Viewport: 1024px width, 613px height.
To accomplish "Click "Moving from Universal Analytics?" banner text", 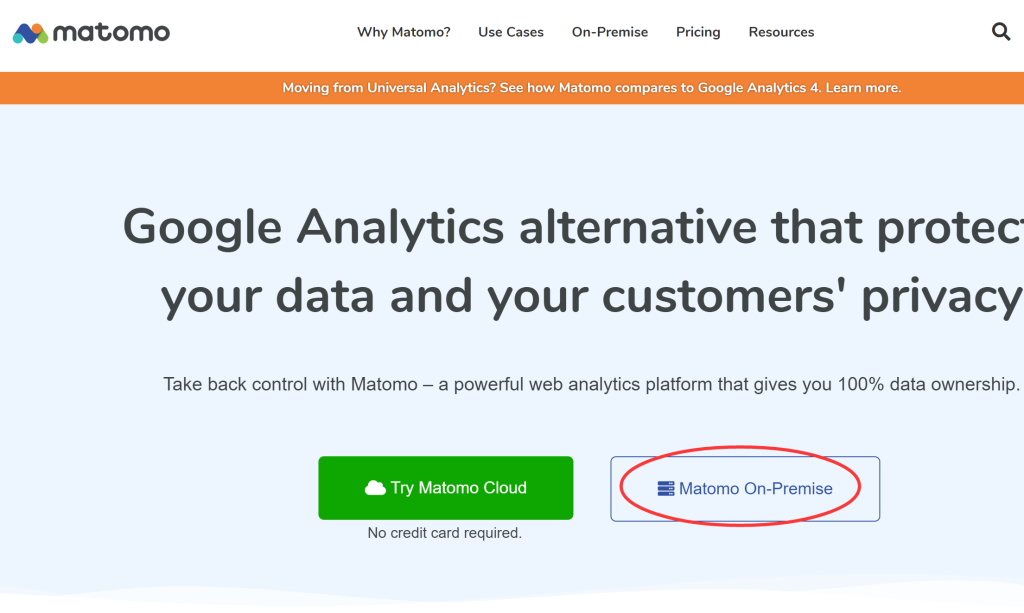I will [388, 88].
